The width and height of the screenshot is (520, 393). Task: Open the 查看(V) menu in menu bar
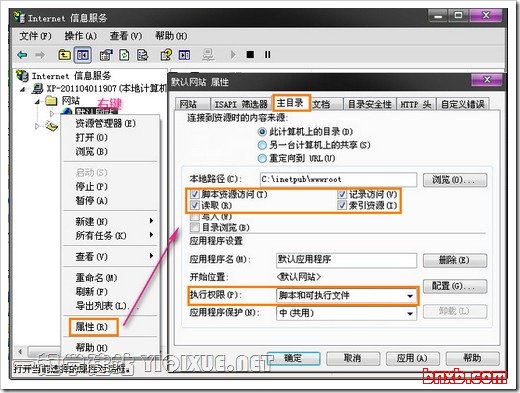(126, 36)
